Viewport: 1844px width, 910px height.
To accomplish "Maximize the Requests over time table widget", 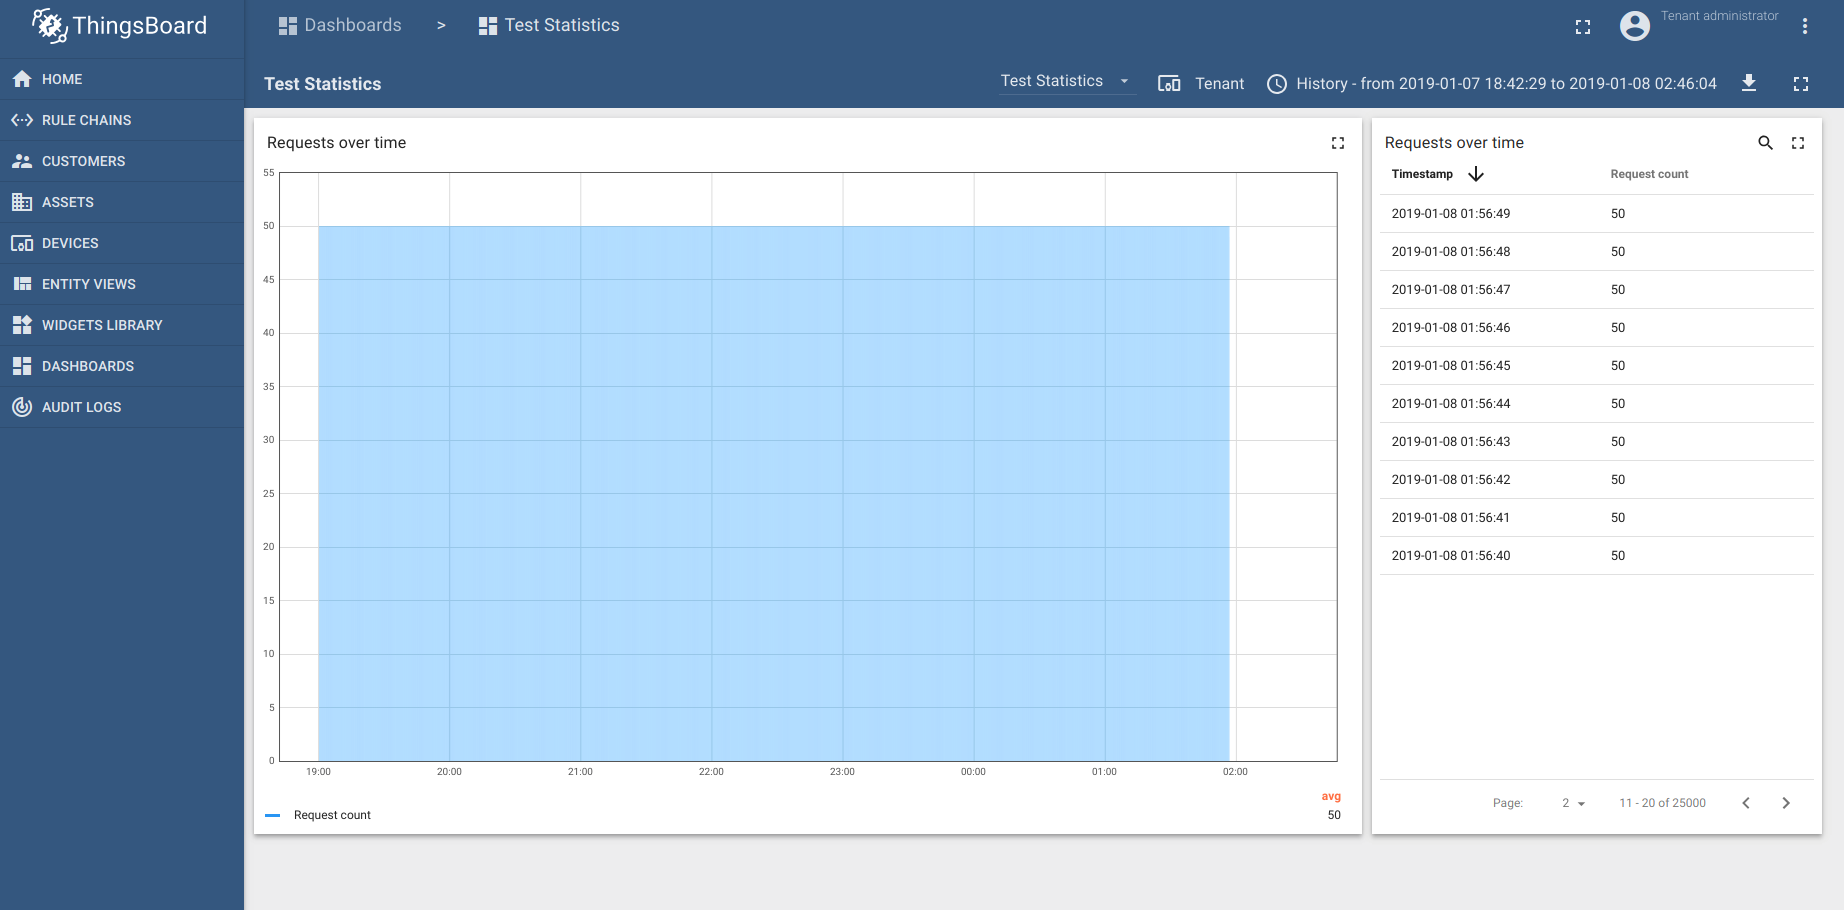I will [x=1798, y=143].
